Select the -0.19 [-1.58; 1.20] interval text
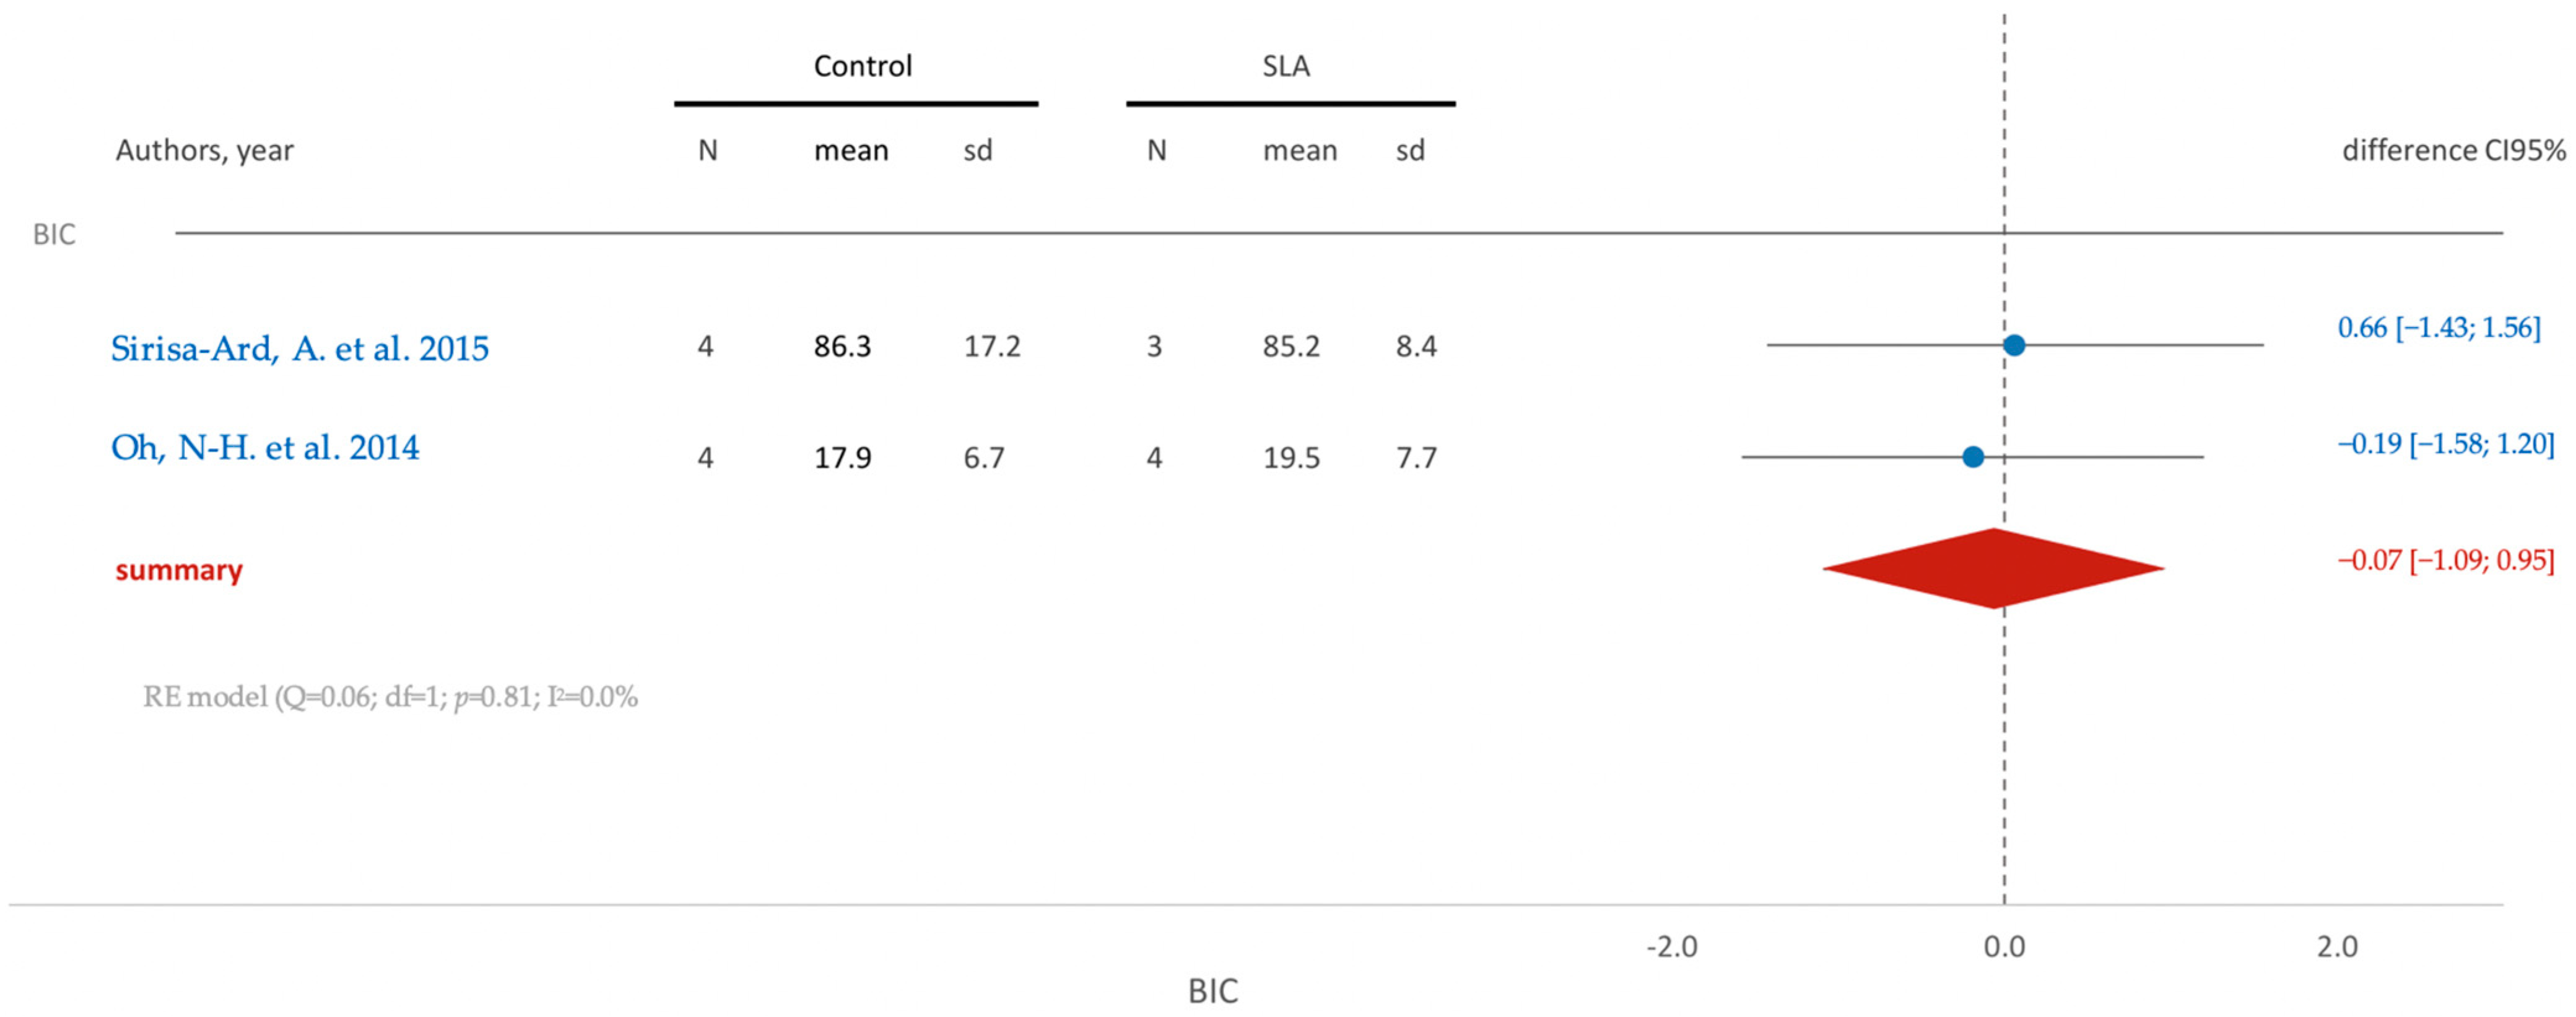Screen dimensions: 2576x1017 2446,444
